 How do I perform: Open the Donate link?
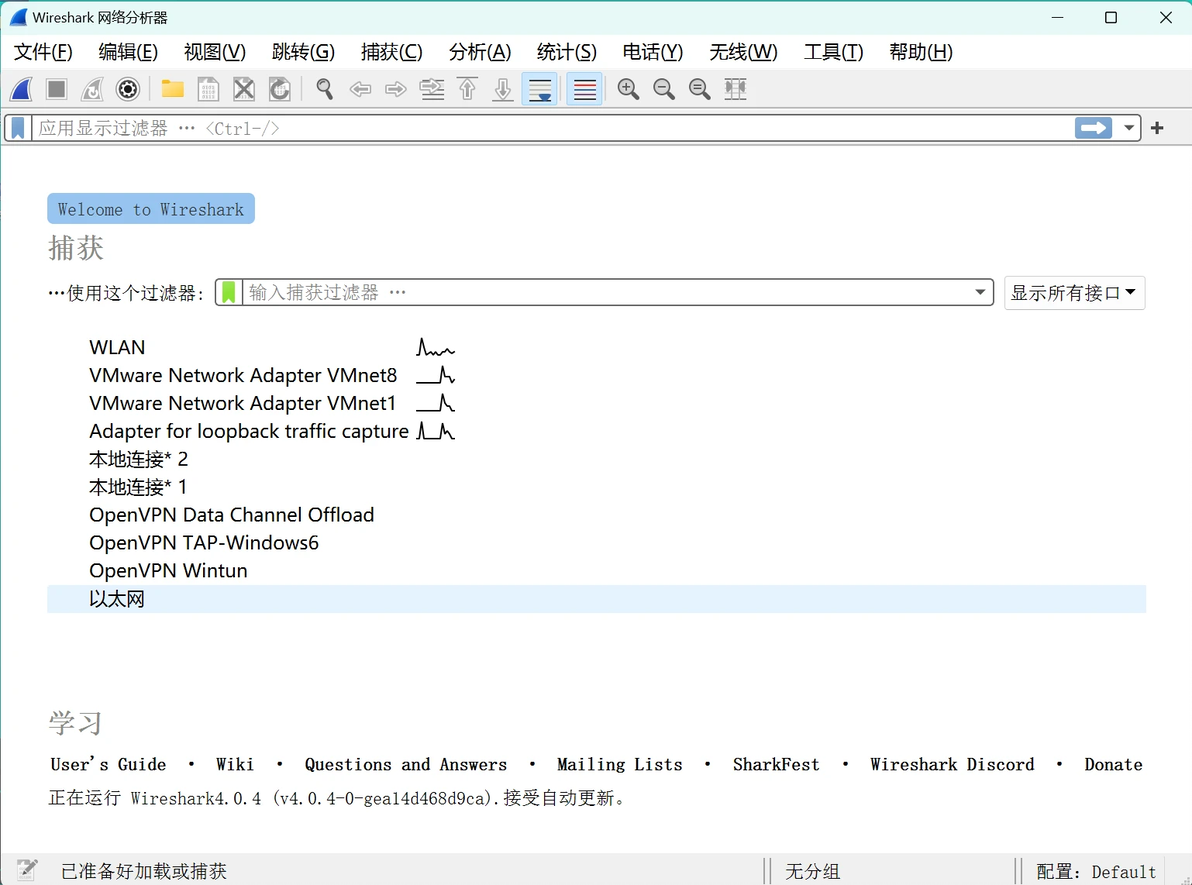click(x=1114, y=764)
